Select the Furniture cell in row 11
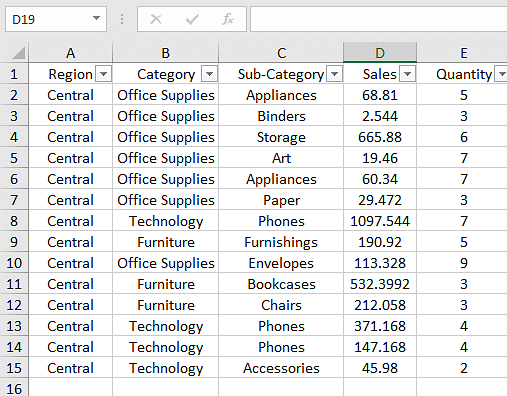Viewport: 507px width, 396px height. tap(166, 284)
